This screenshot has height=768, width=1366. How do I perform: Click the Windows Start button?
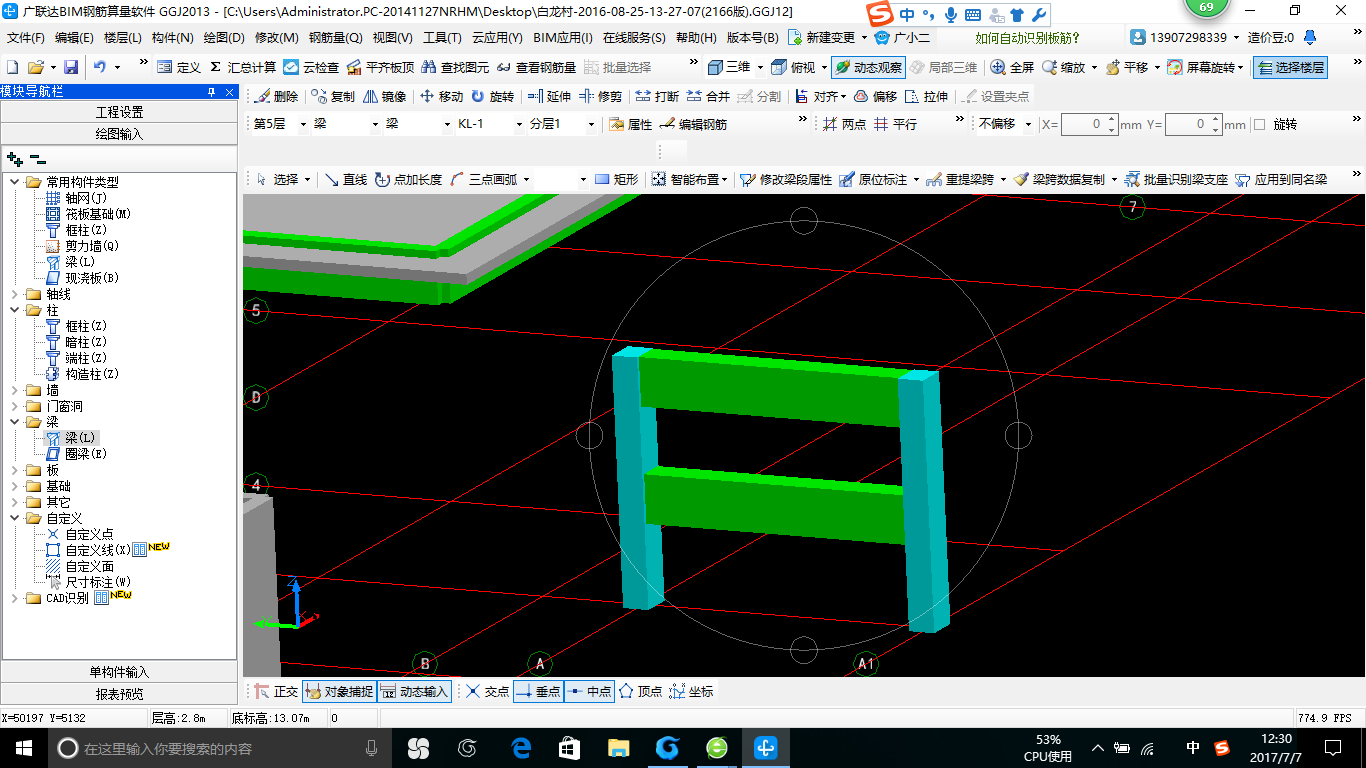click(23, 747)
